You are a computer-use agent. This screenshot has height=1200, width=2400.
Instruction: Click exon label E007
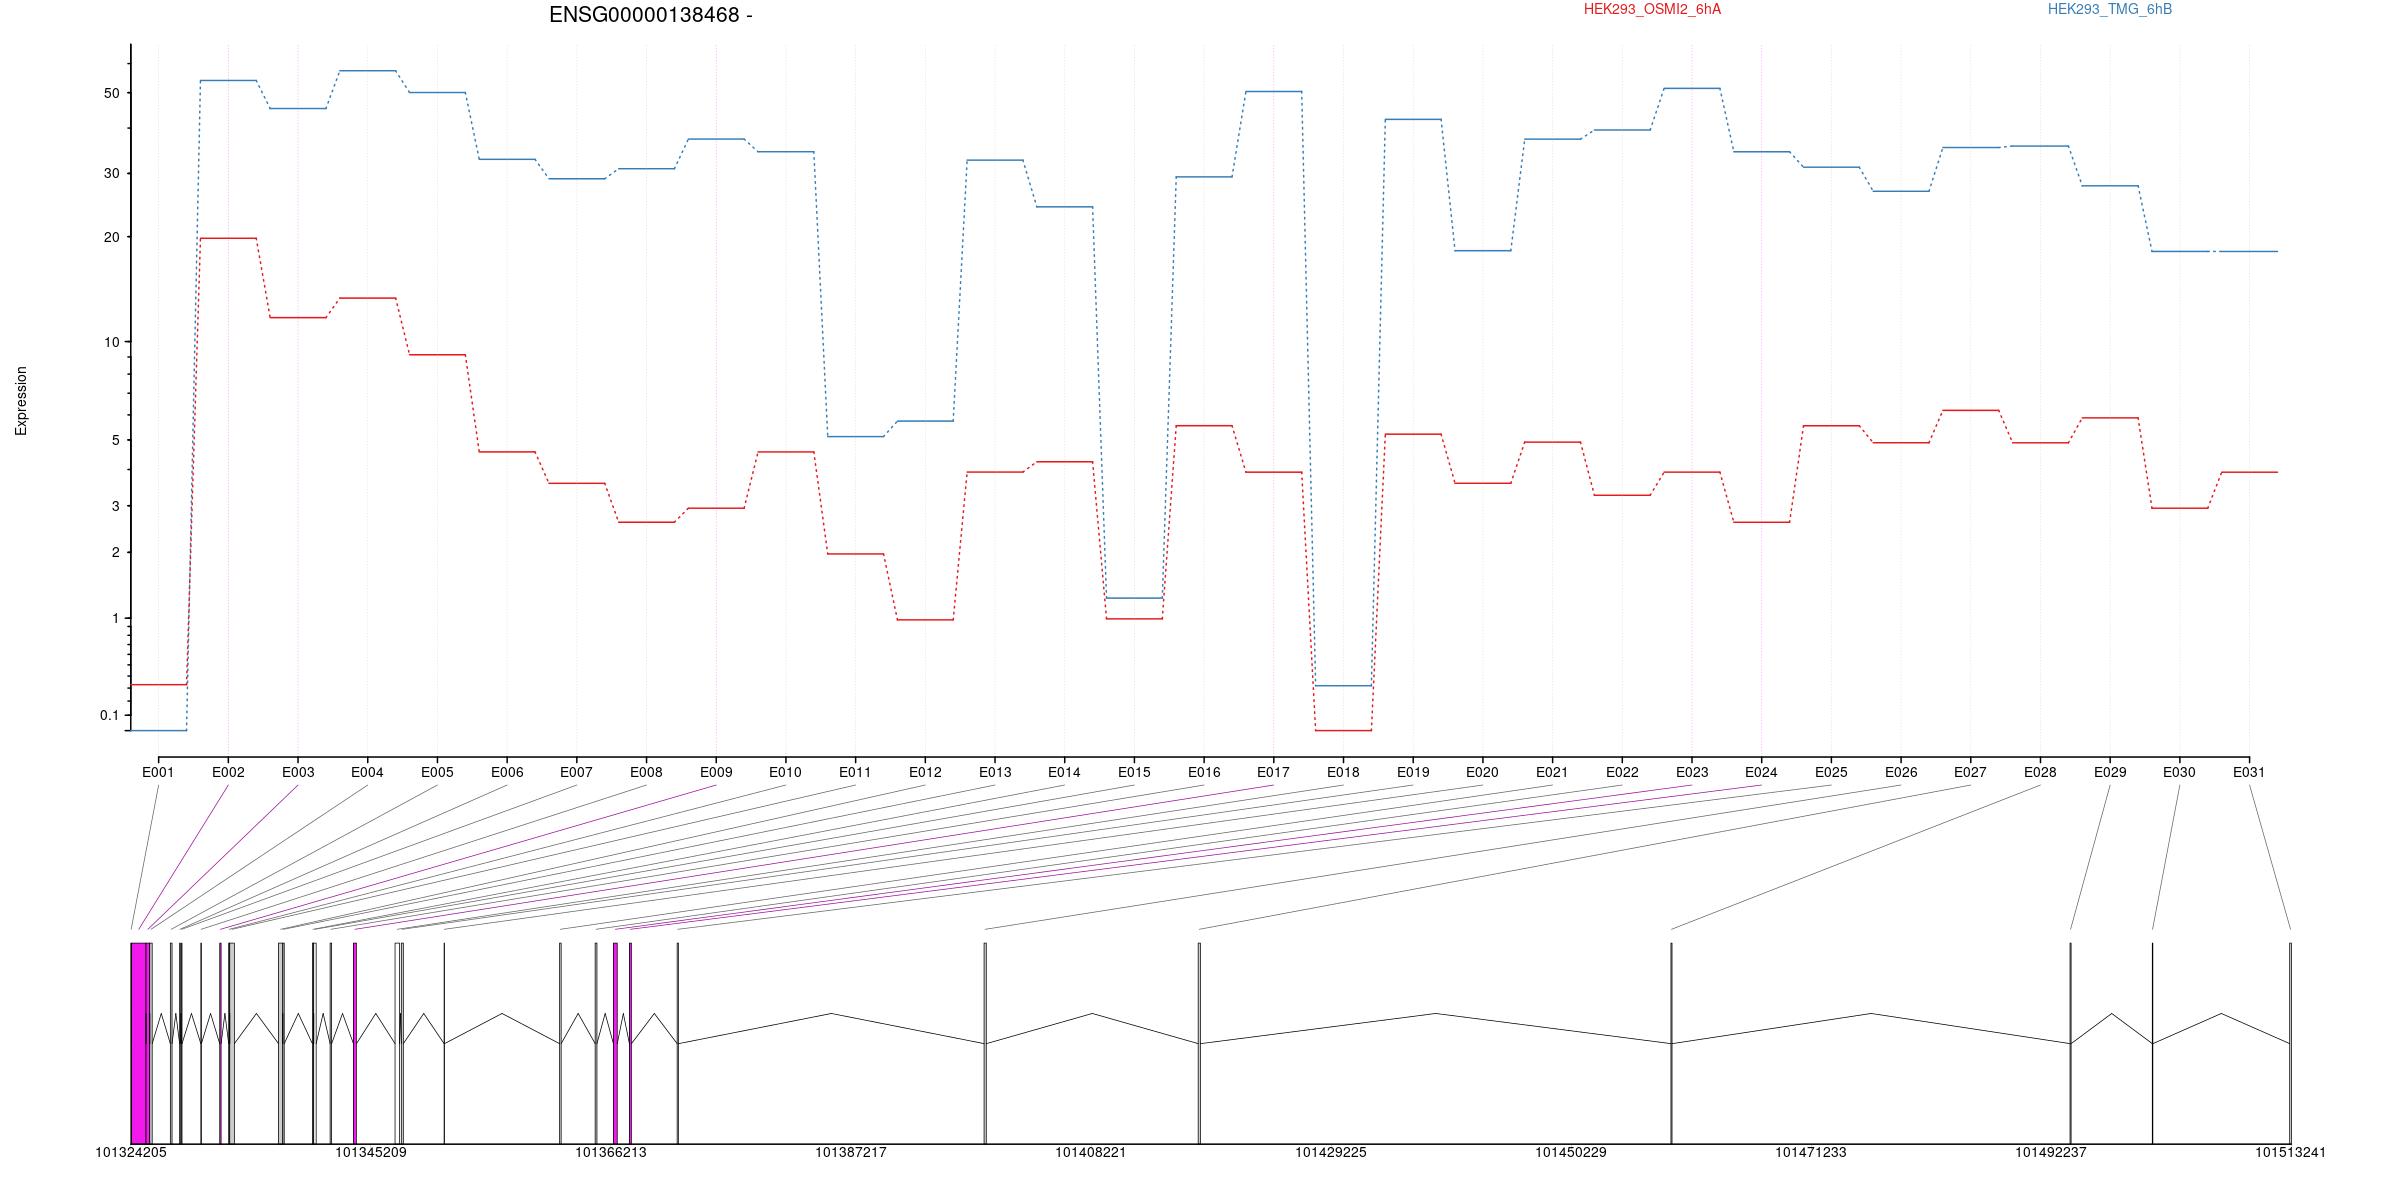coord(576,772)
